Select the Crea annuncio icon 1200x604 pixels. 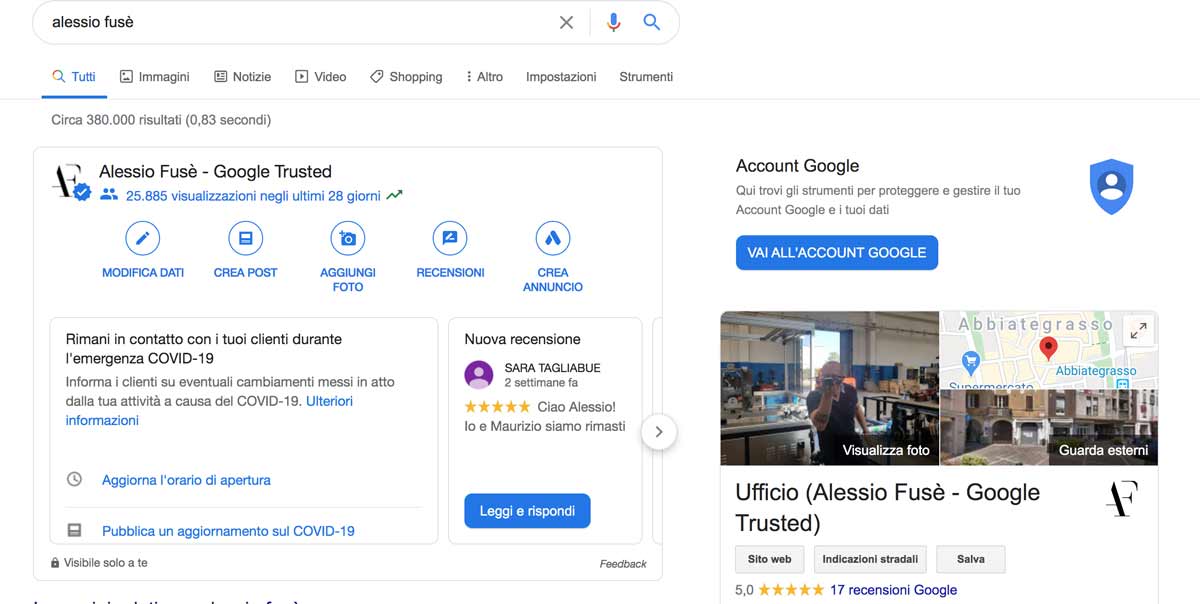(552, 238)
